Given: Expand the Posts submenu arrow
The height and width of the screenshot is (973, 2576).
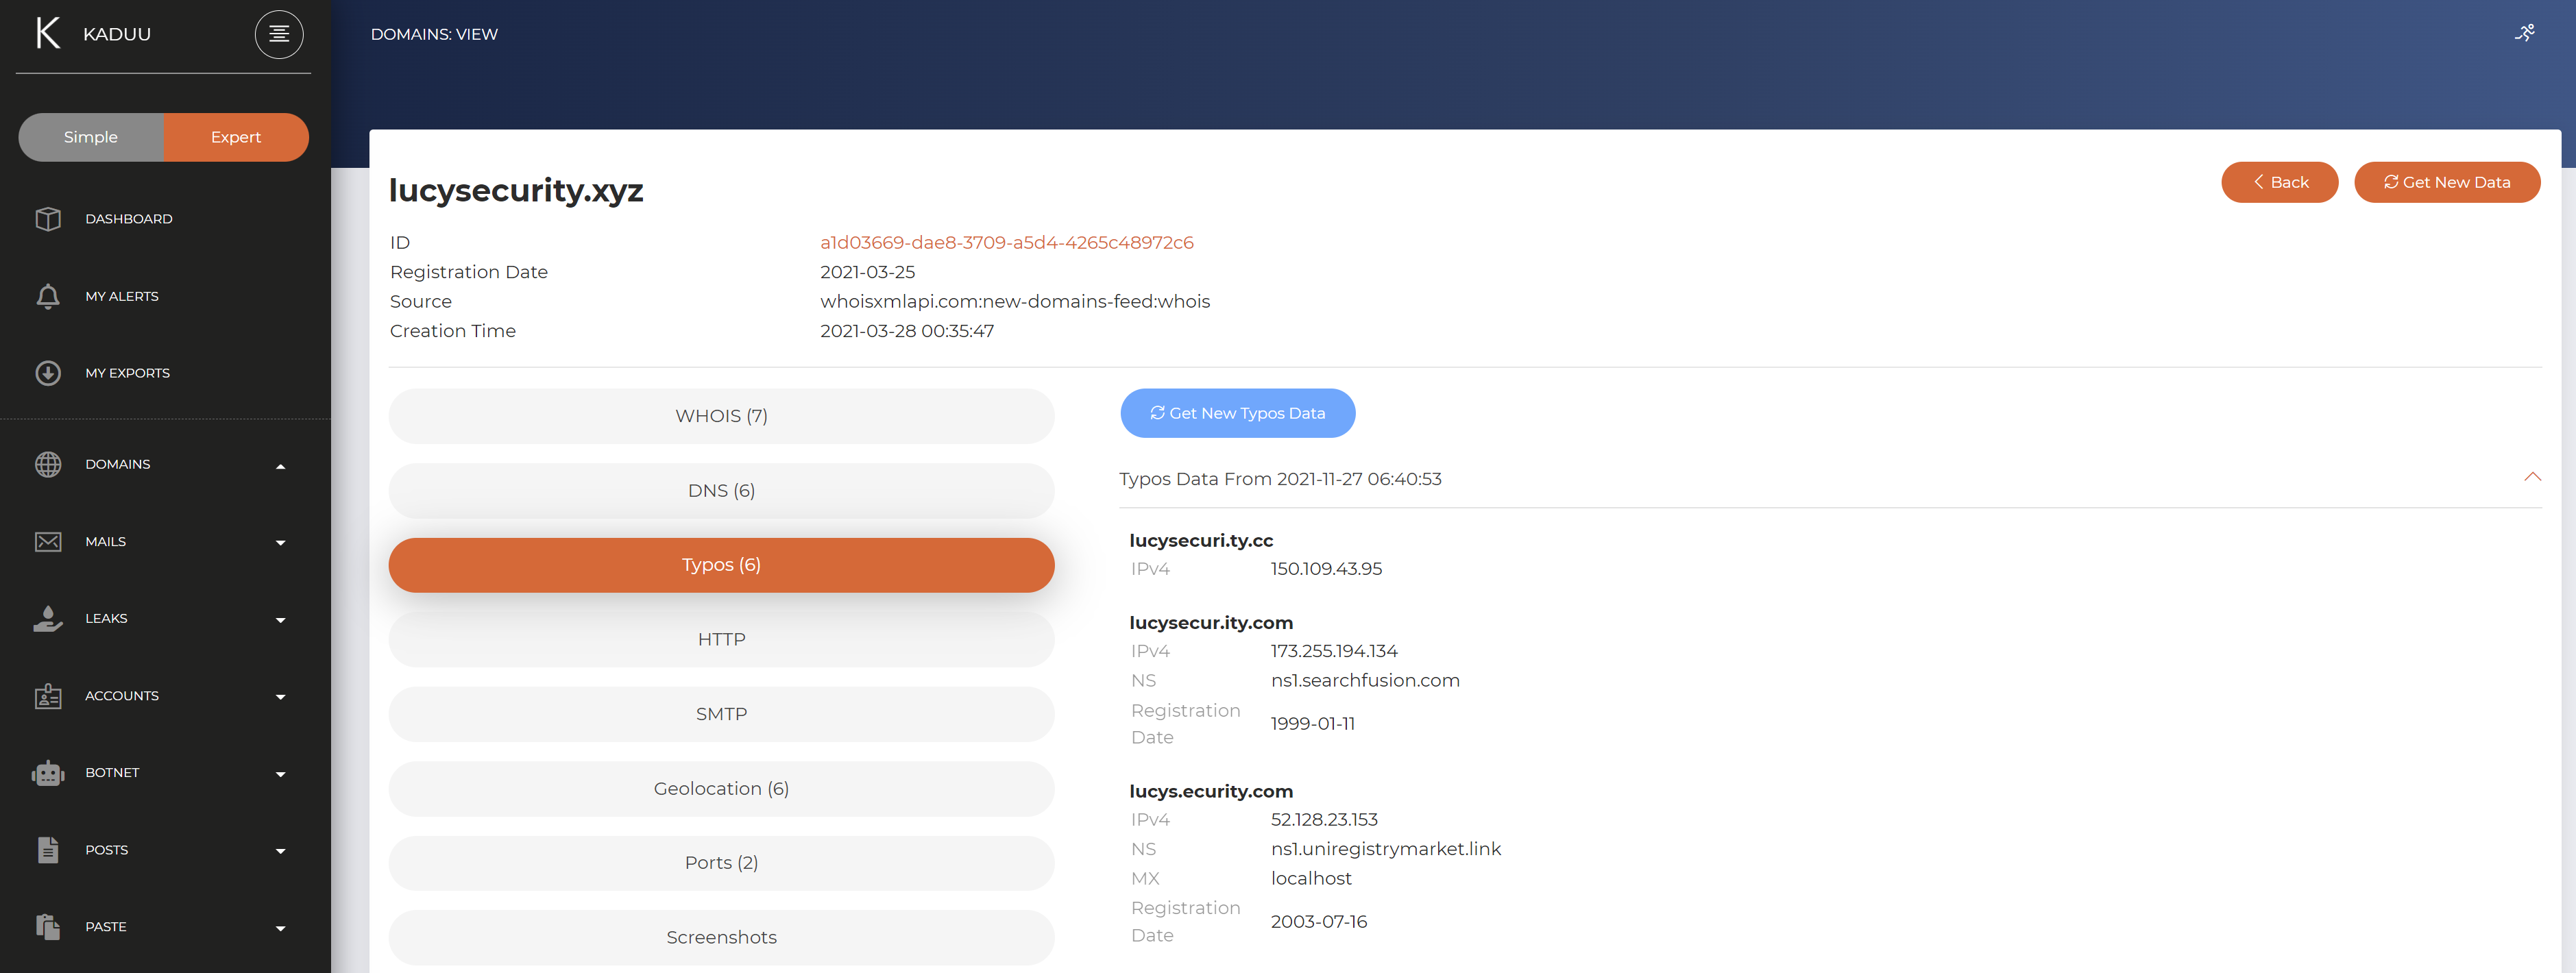Looking at the screenshot, I should point(280,851).
